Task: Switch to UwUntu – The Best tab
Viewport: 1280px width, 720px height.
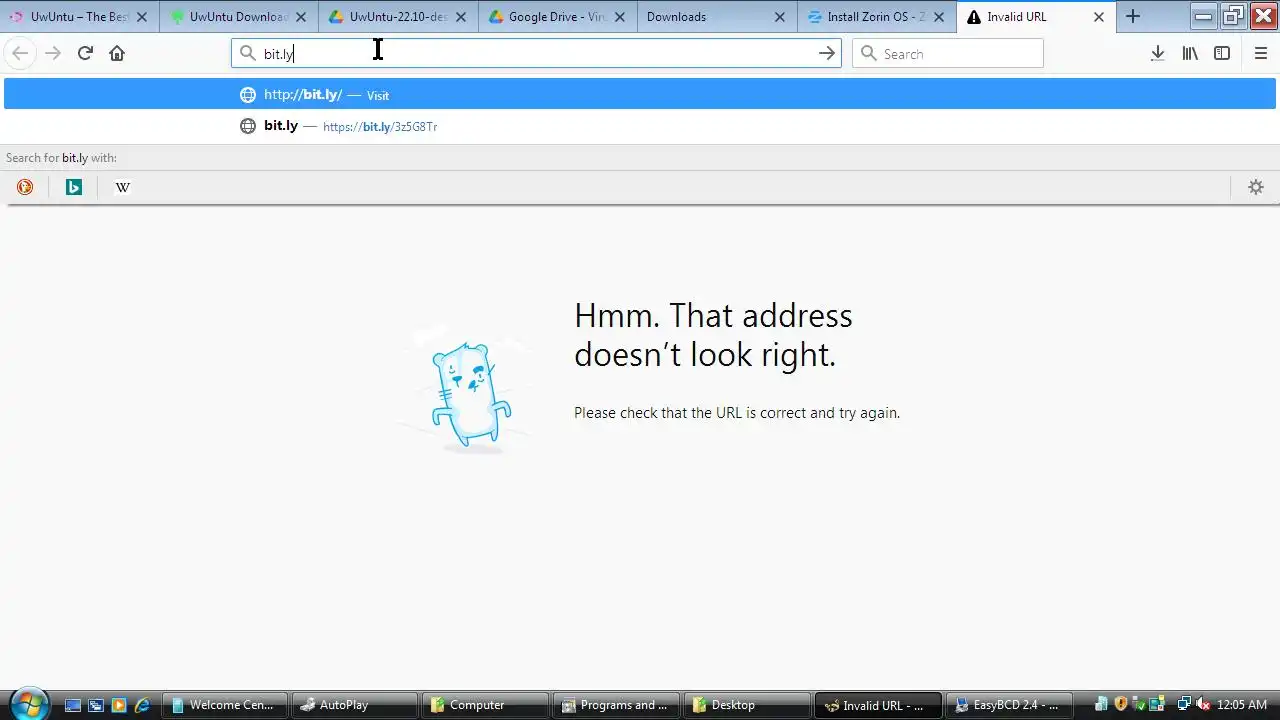Action: pos(79,17)
